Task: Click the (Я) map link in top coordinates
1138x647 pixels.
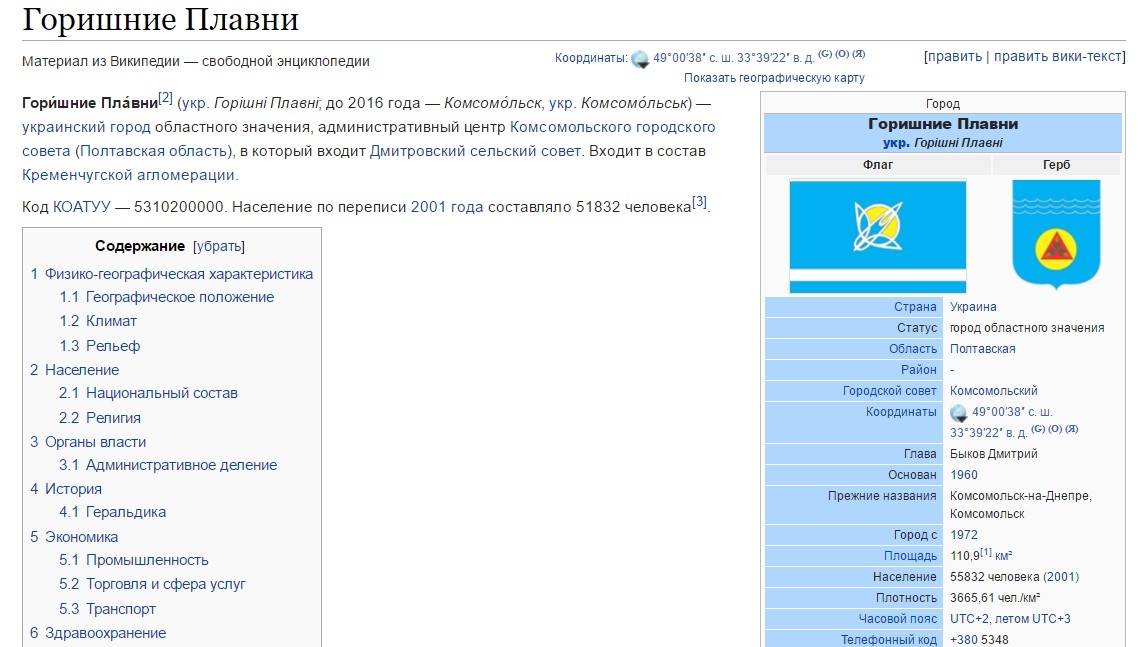Action: 858,54
